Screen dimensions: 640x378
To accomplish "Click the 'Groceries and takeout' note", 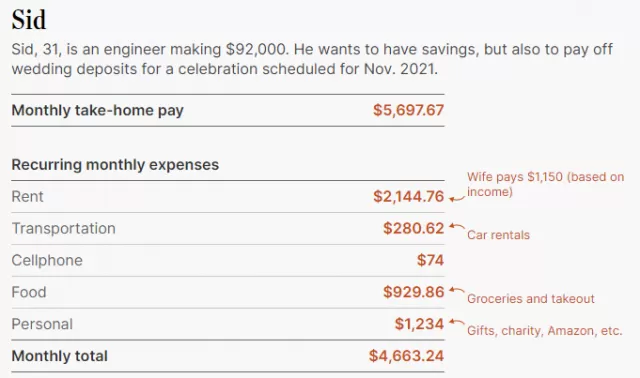I will point(531,299).
